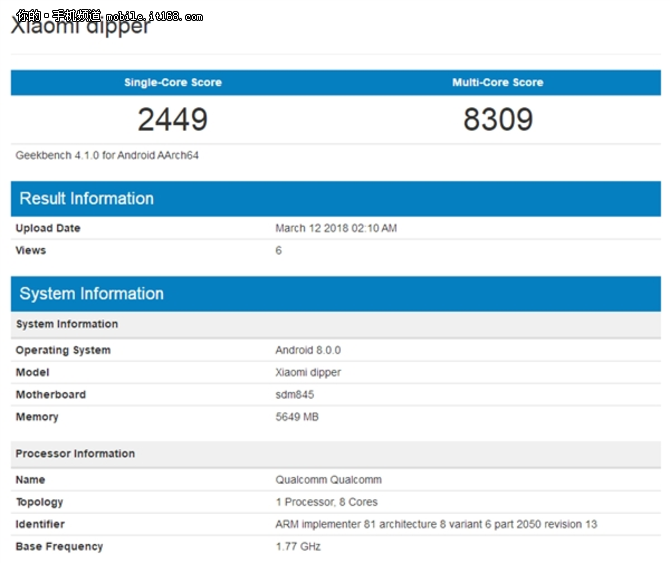
Task: Select the Single-Core Score header
Action: click(x=173, y=82)
